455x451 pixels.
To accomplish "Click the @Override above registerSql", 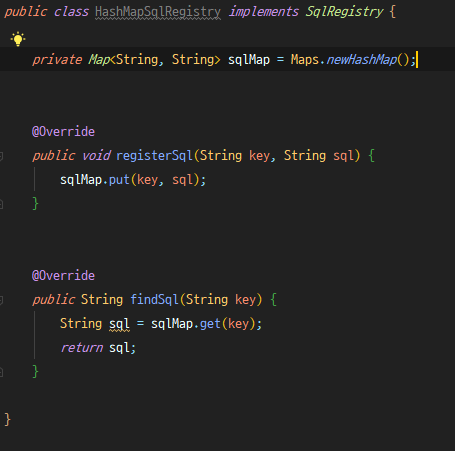I will tap(63, 132).
